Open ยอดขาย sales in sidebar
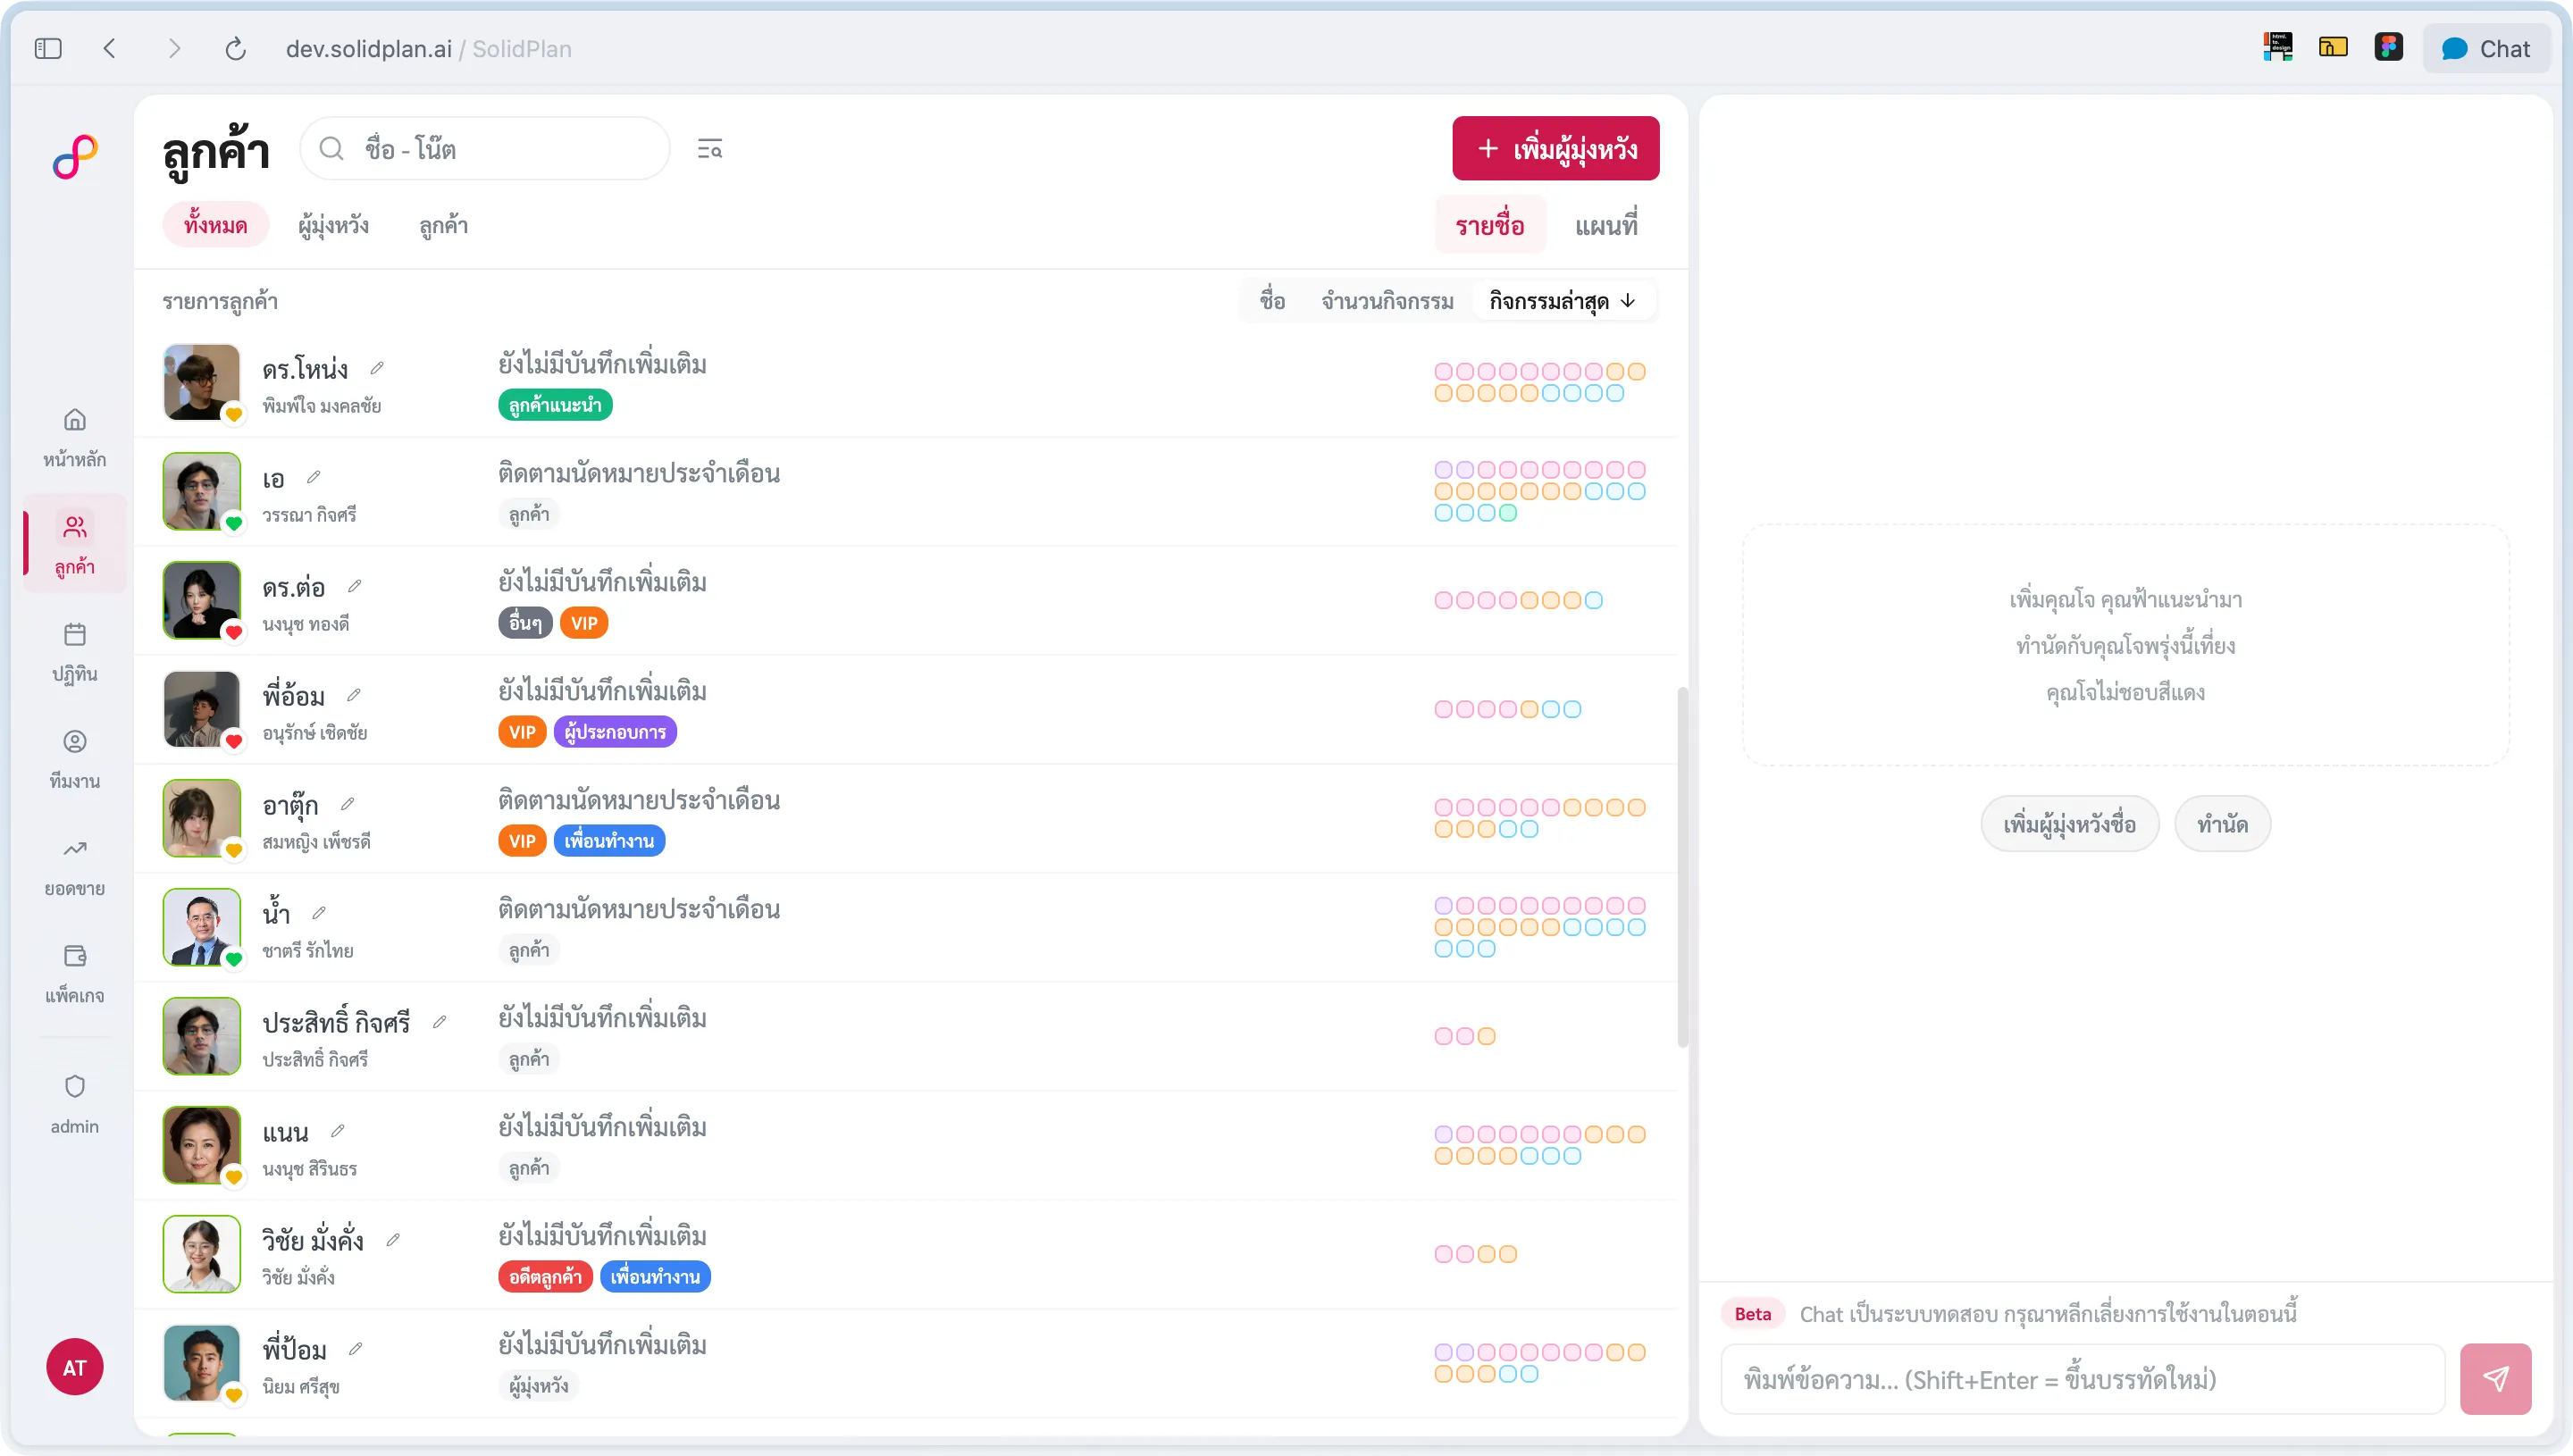Screen dimensions: 2573x1456 pyautogui.click(x=75, y=867)
